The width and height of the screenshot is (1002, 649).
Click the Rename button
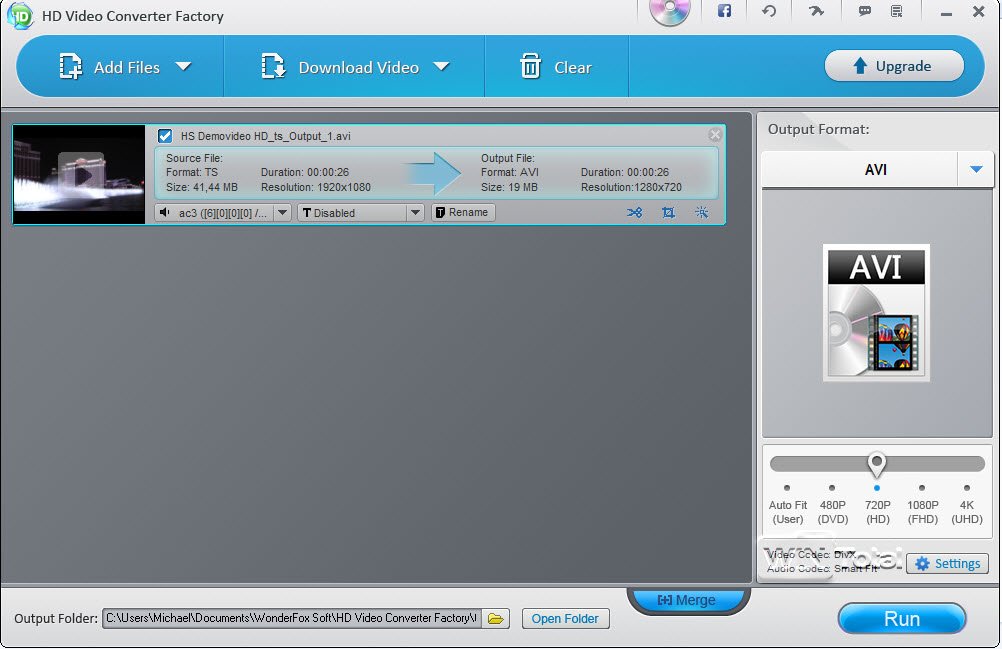click(x=463, y=212)
